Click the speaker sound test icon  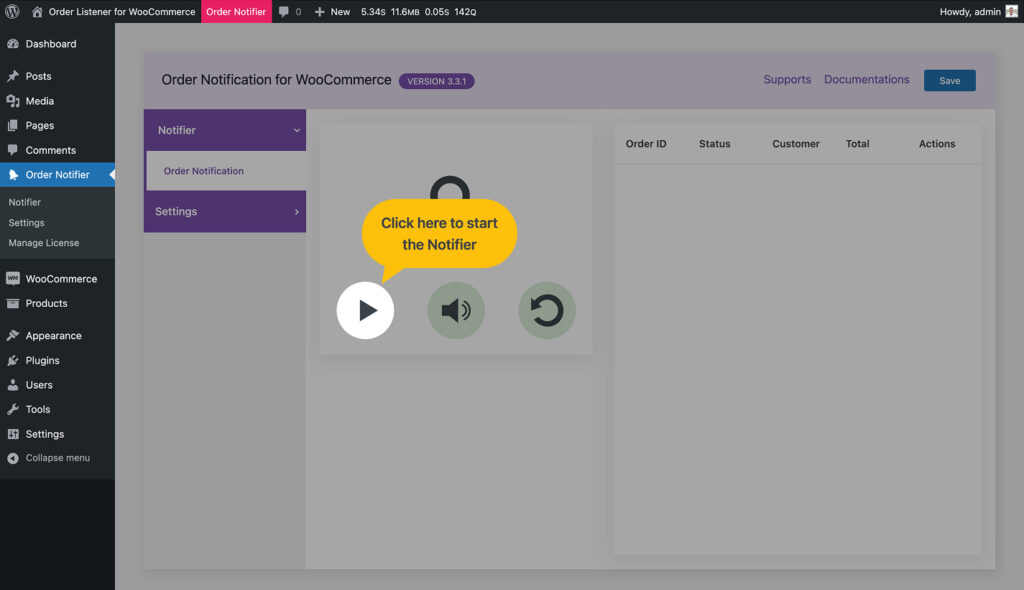pos(456,310)
